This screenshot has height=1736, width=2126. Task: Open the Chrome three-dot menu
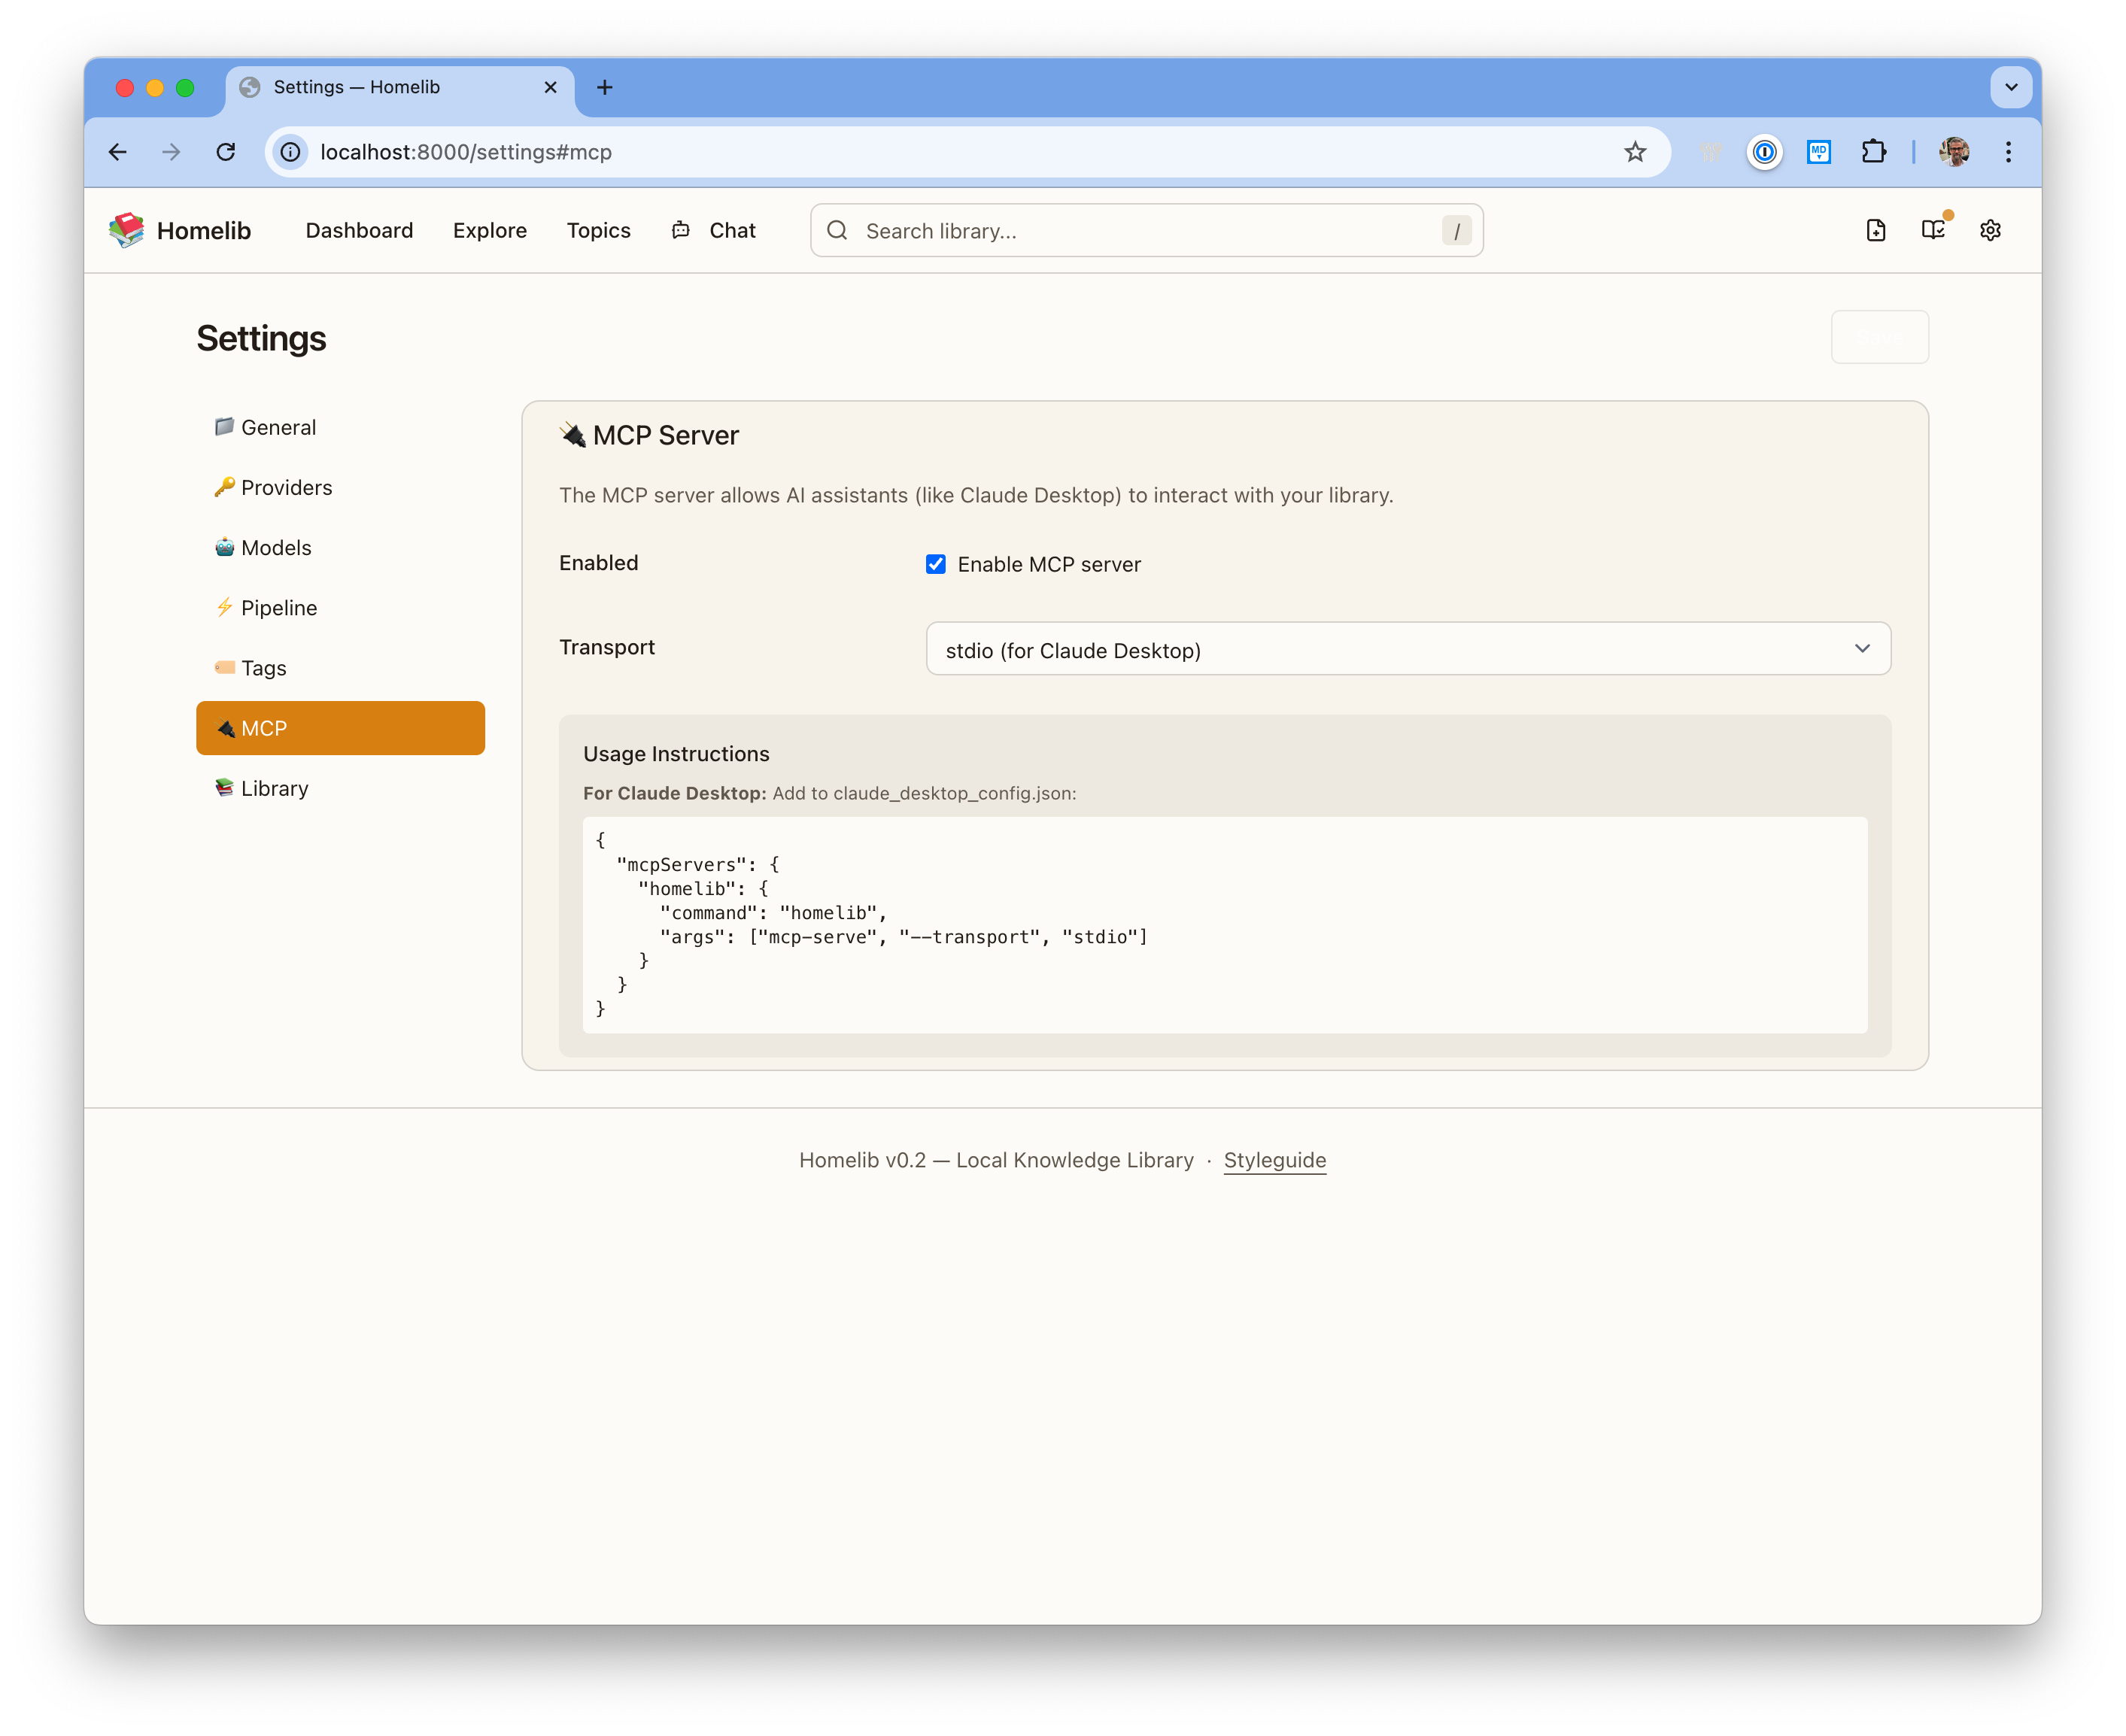tap(2008, 152)
